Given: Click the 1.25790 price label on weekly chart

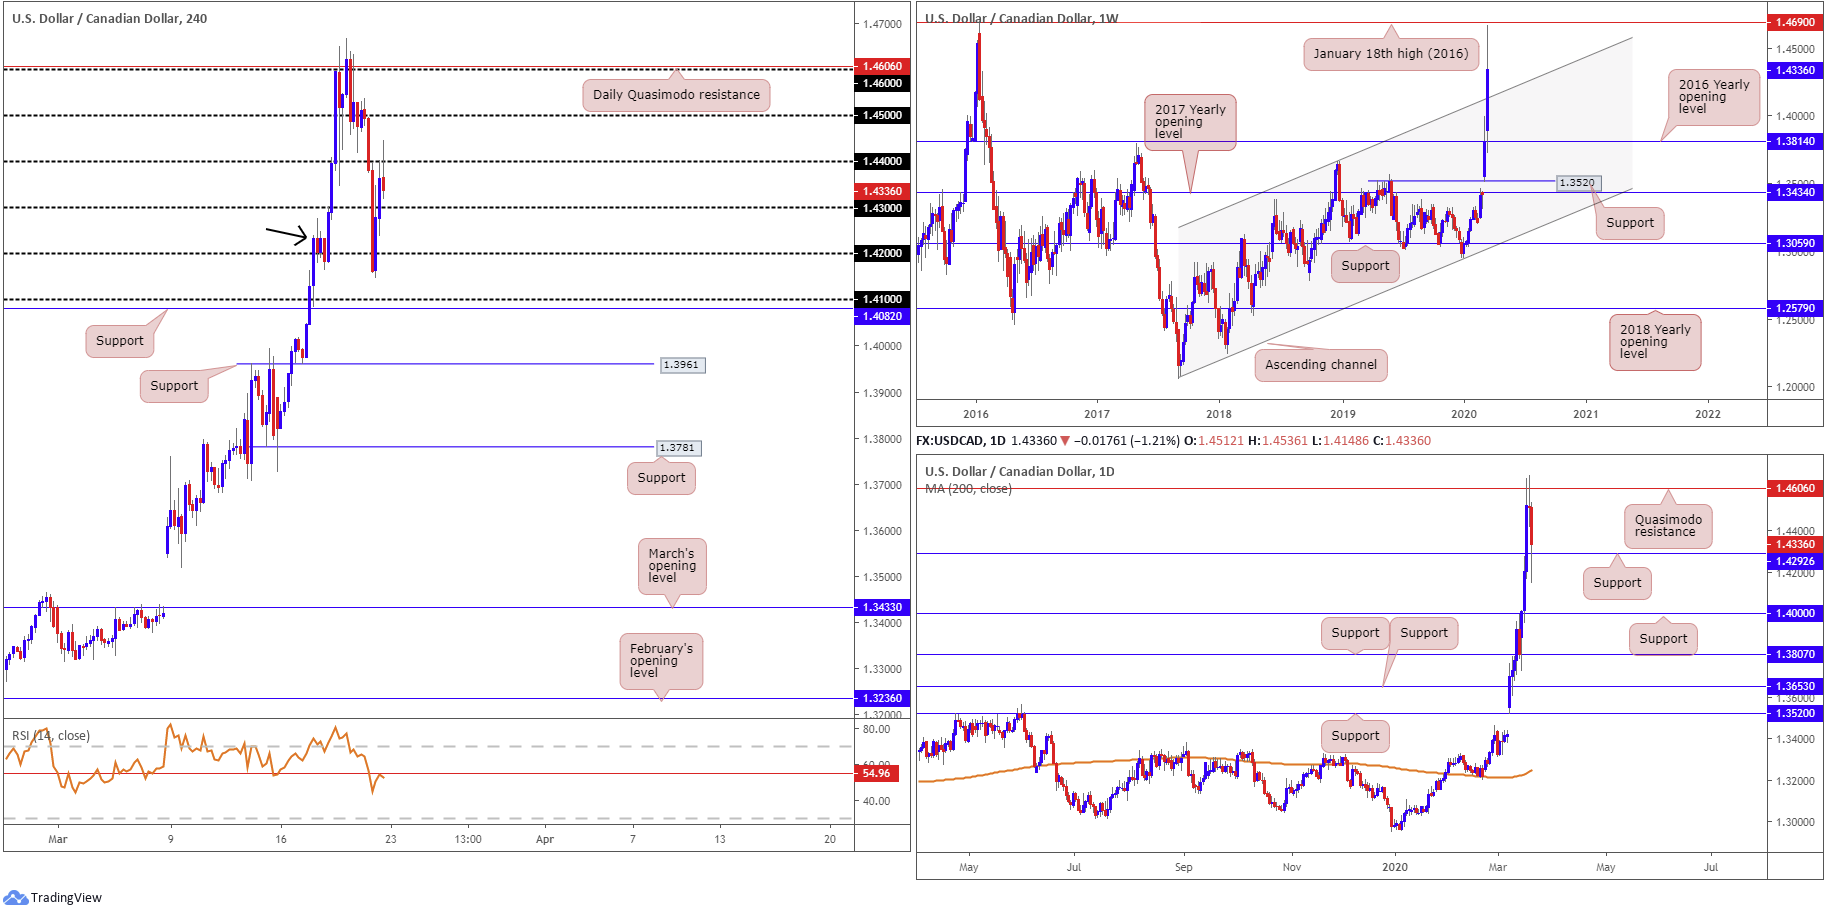Looking at the screenshot, I should point(1795,308).
